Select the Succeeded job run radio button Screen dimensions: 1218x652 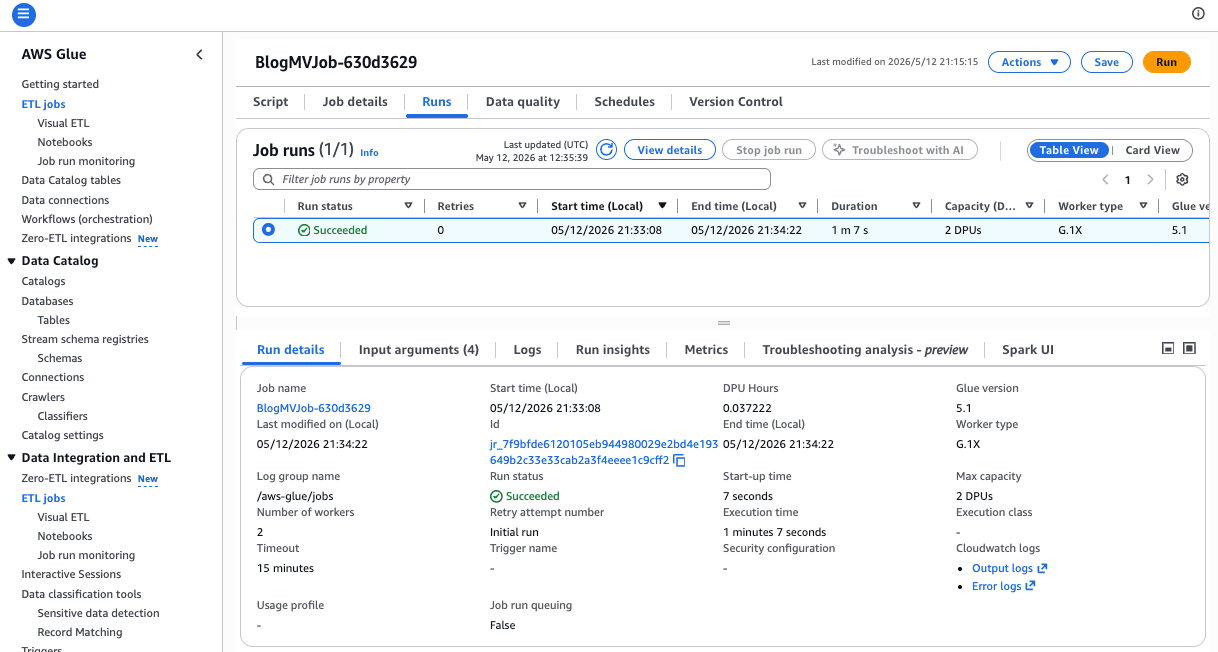click(268, 230)
